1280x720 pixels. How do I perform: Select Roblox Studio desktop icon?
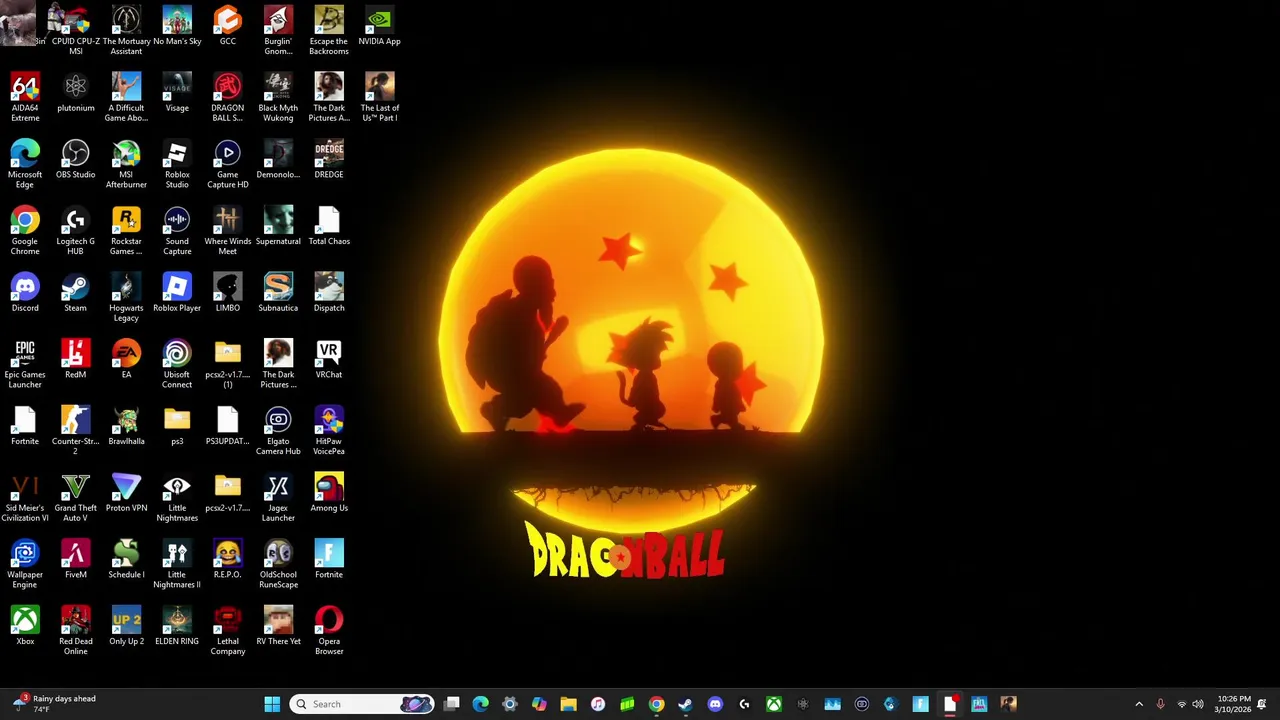[177, 163]
